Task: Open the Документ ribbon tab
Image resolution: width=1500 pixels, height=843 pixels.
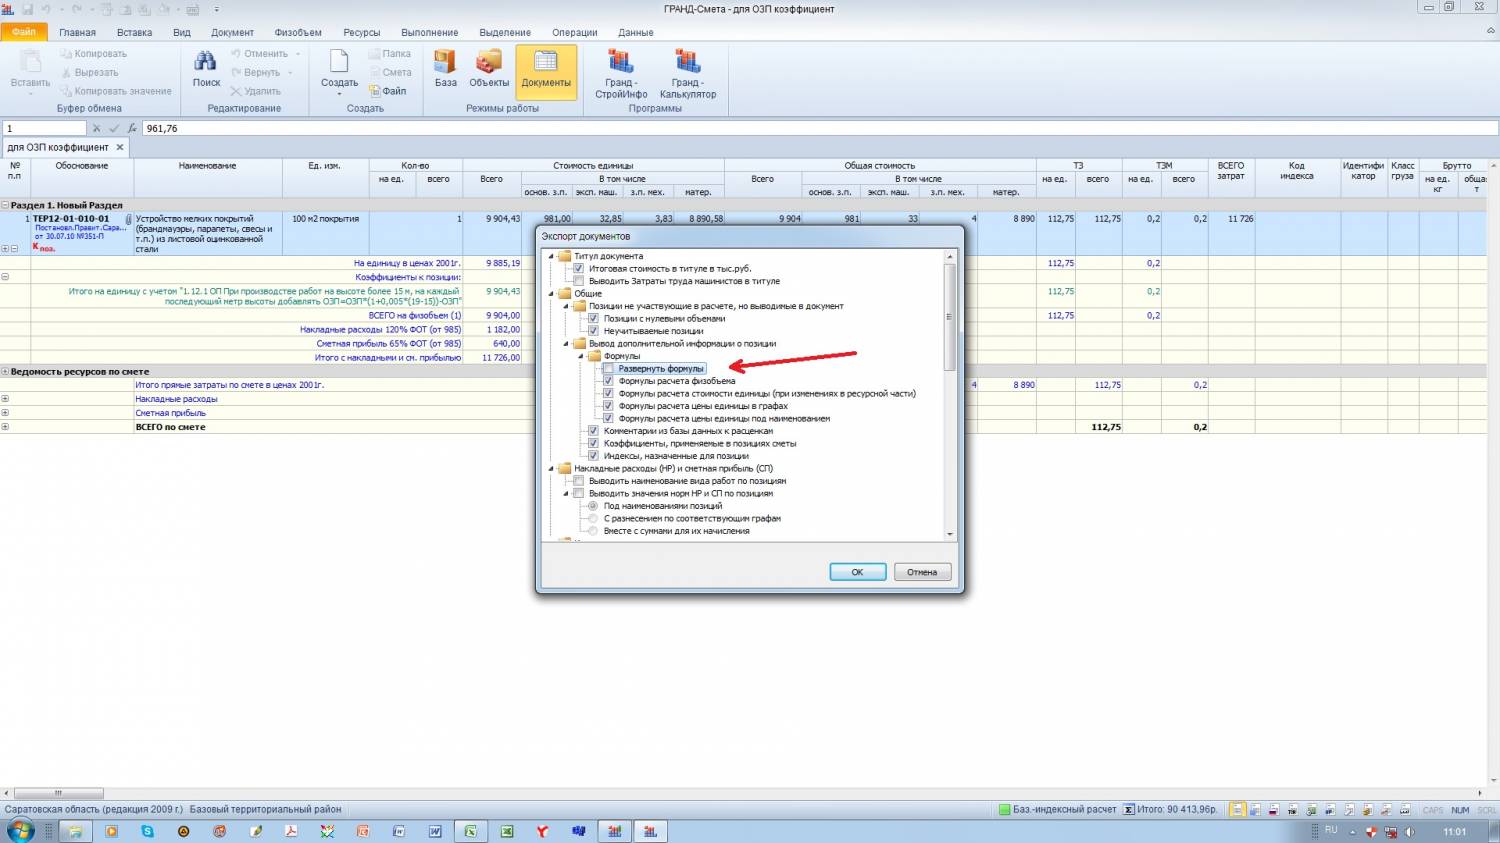Action: (x=232, y=32)
